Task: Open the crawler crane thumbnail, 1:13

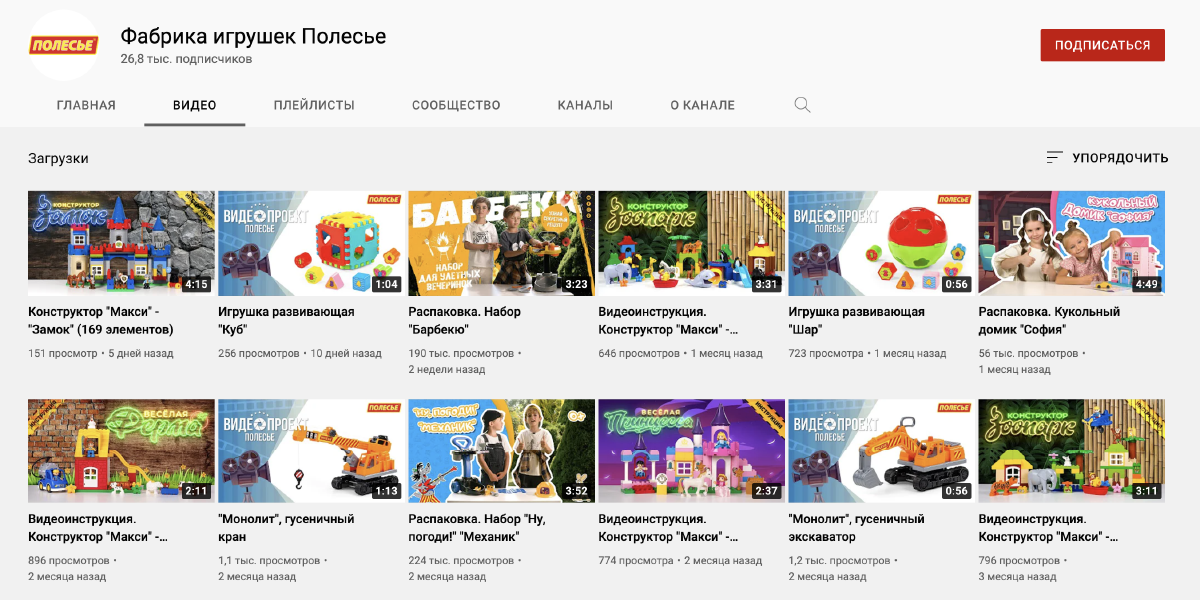Action: click(x=311, y=451)
